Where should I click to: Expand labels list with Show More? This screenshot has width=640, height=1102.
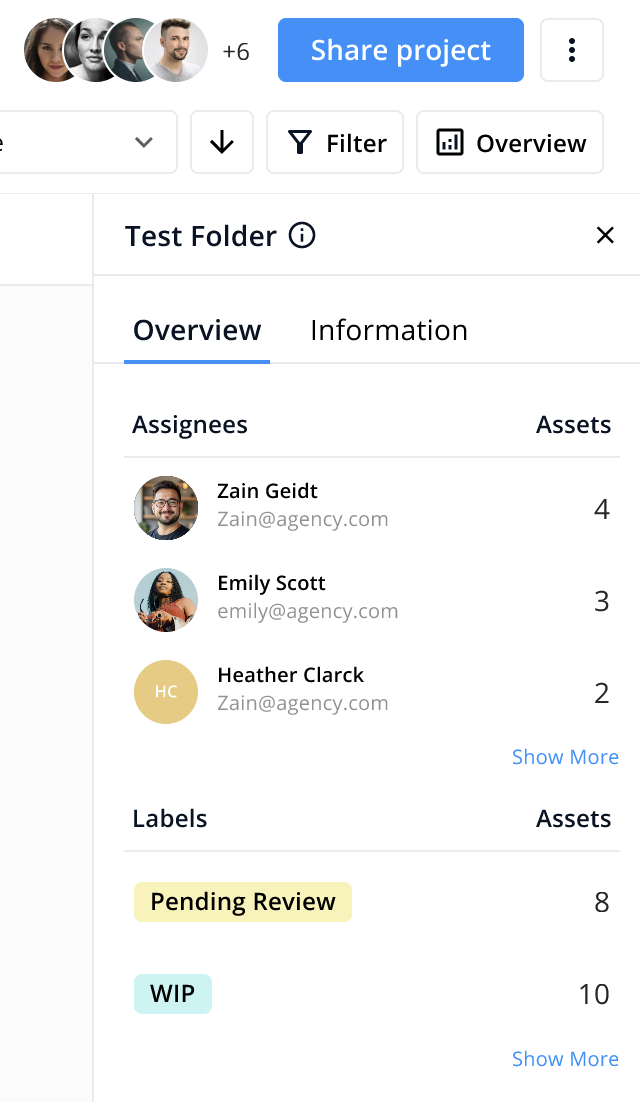[565, 1059]
